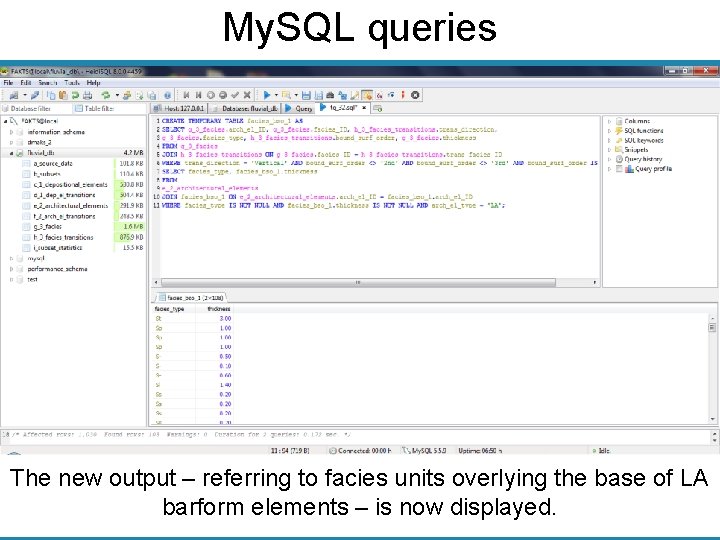Click the delete row circle-minus icon
Viewport: 720px width, 540px height.
tap(223, 95)
